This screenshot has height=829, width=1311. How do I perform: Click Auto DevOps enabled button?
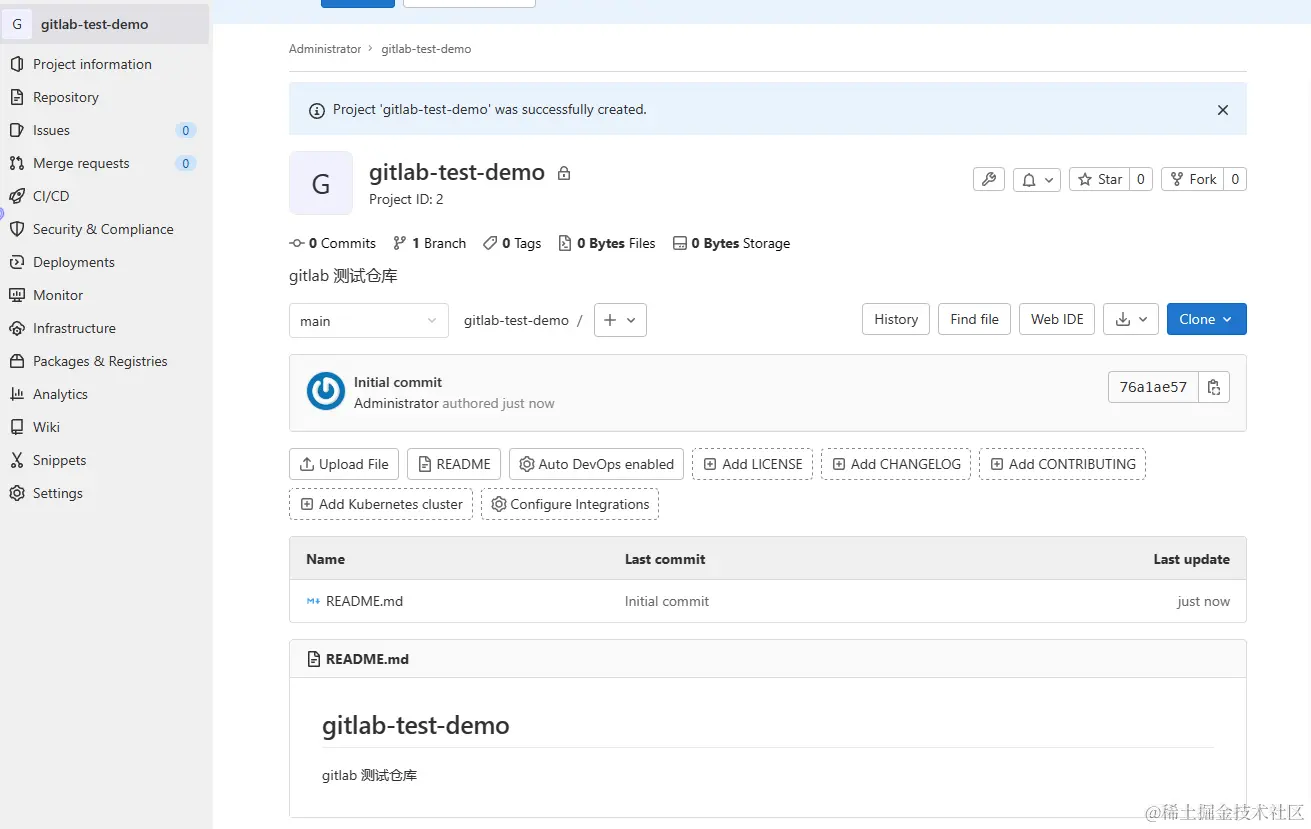[x=597, y=464]
